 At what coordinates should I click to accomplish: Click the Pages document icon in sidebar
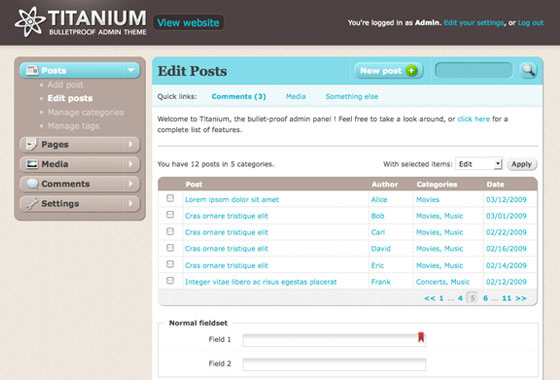tap(31, 144)
